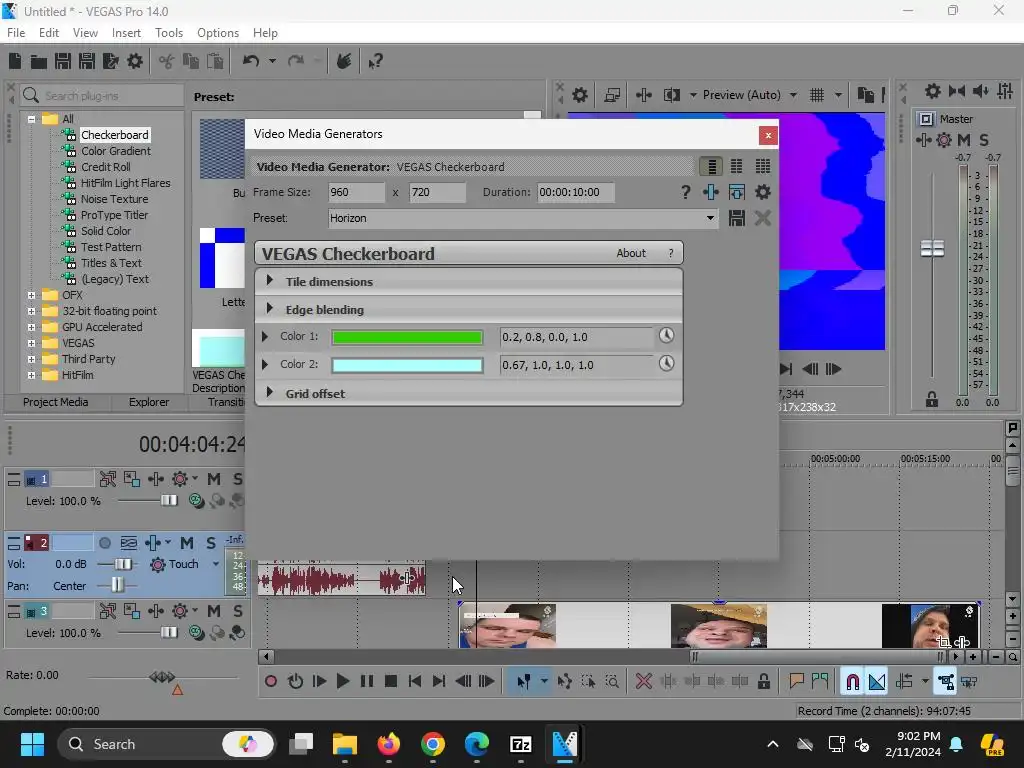
Task: Open Video Preview properties gear icon
Action: coord(579,95)
